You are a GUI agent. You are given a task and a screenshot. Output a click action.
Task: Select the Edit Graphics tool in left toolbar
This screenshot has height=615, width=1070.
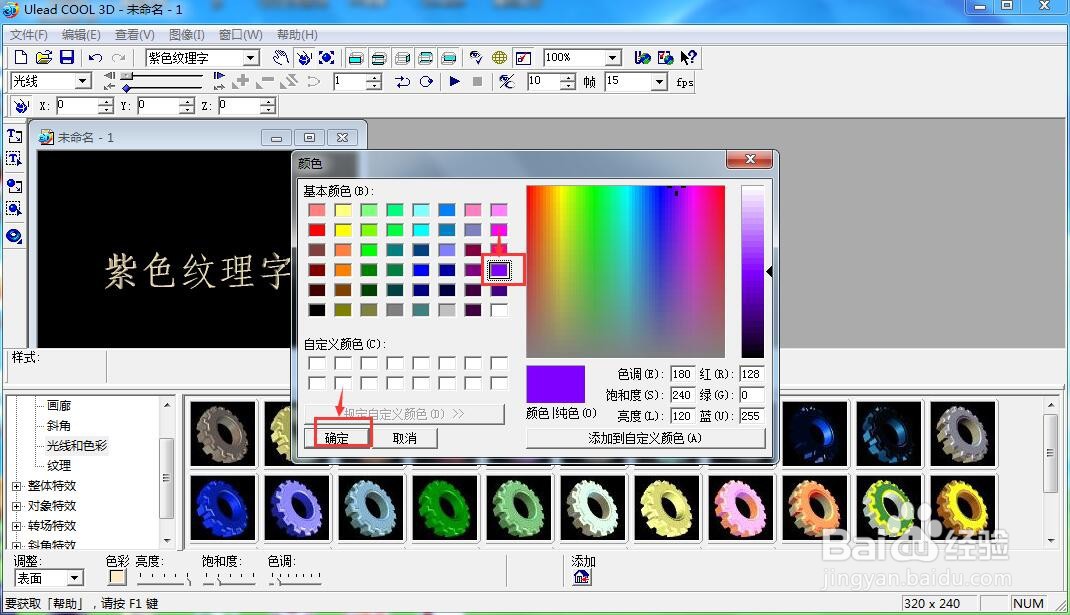(x=14, y=209)
